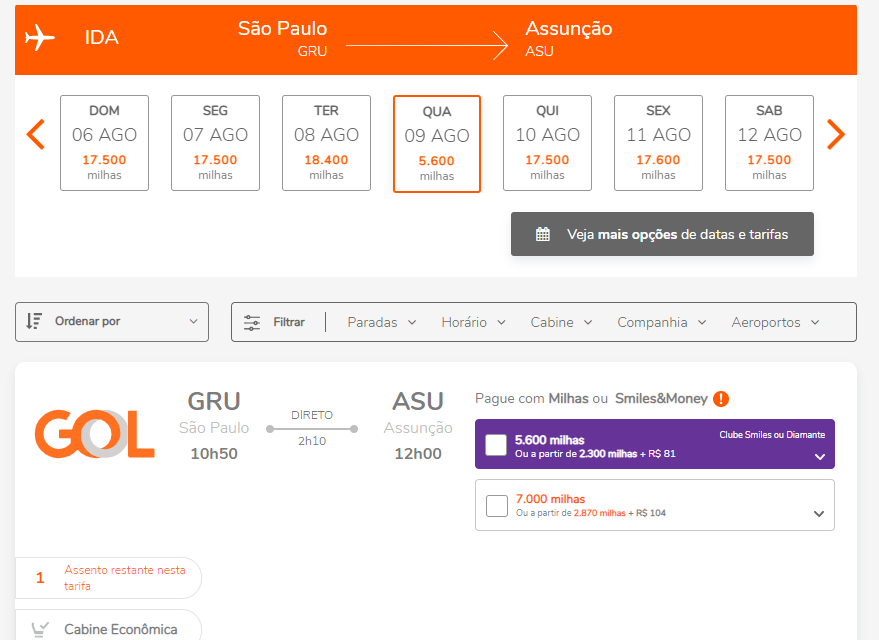This screenshot has width=879, height=640.
Task: Click the left arrow to view earlier dates
Action: click(x=35, y=133)
